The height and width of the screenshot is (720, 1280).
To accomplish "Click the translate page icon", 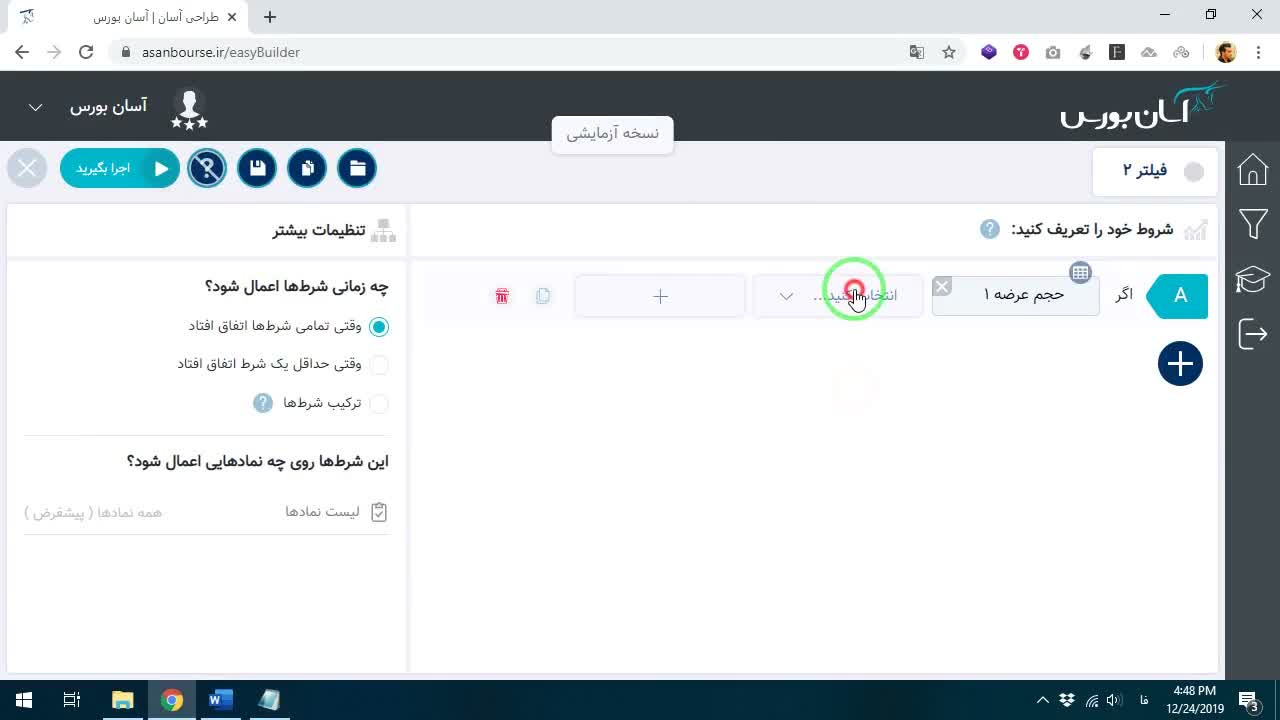I will (916, 52).
